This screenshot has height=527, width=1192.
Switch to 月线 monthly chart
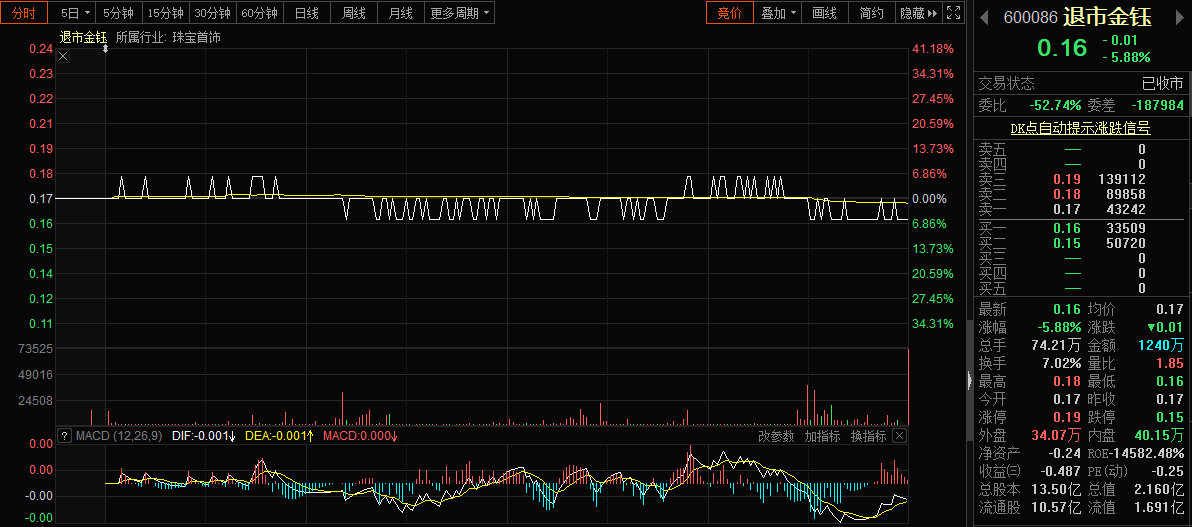(x=400, y=13)
